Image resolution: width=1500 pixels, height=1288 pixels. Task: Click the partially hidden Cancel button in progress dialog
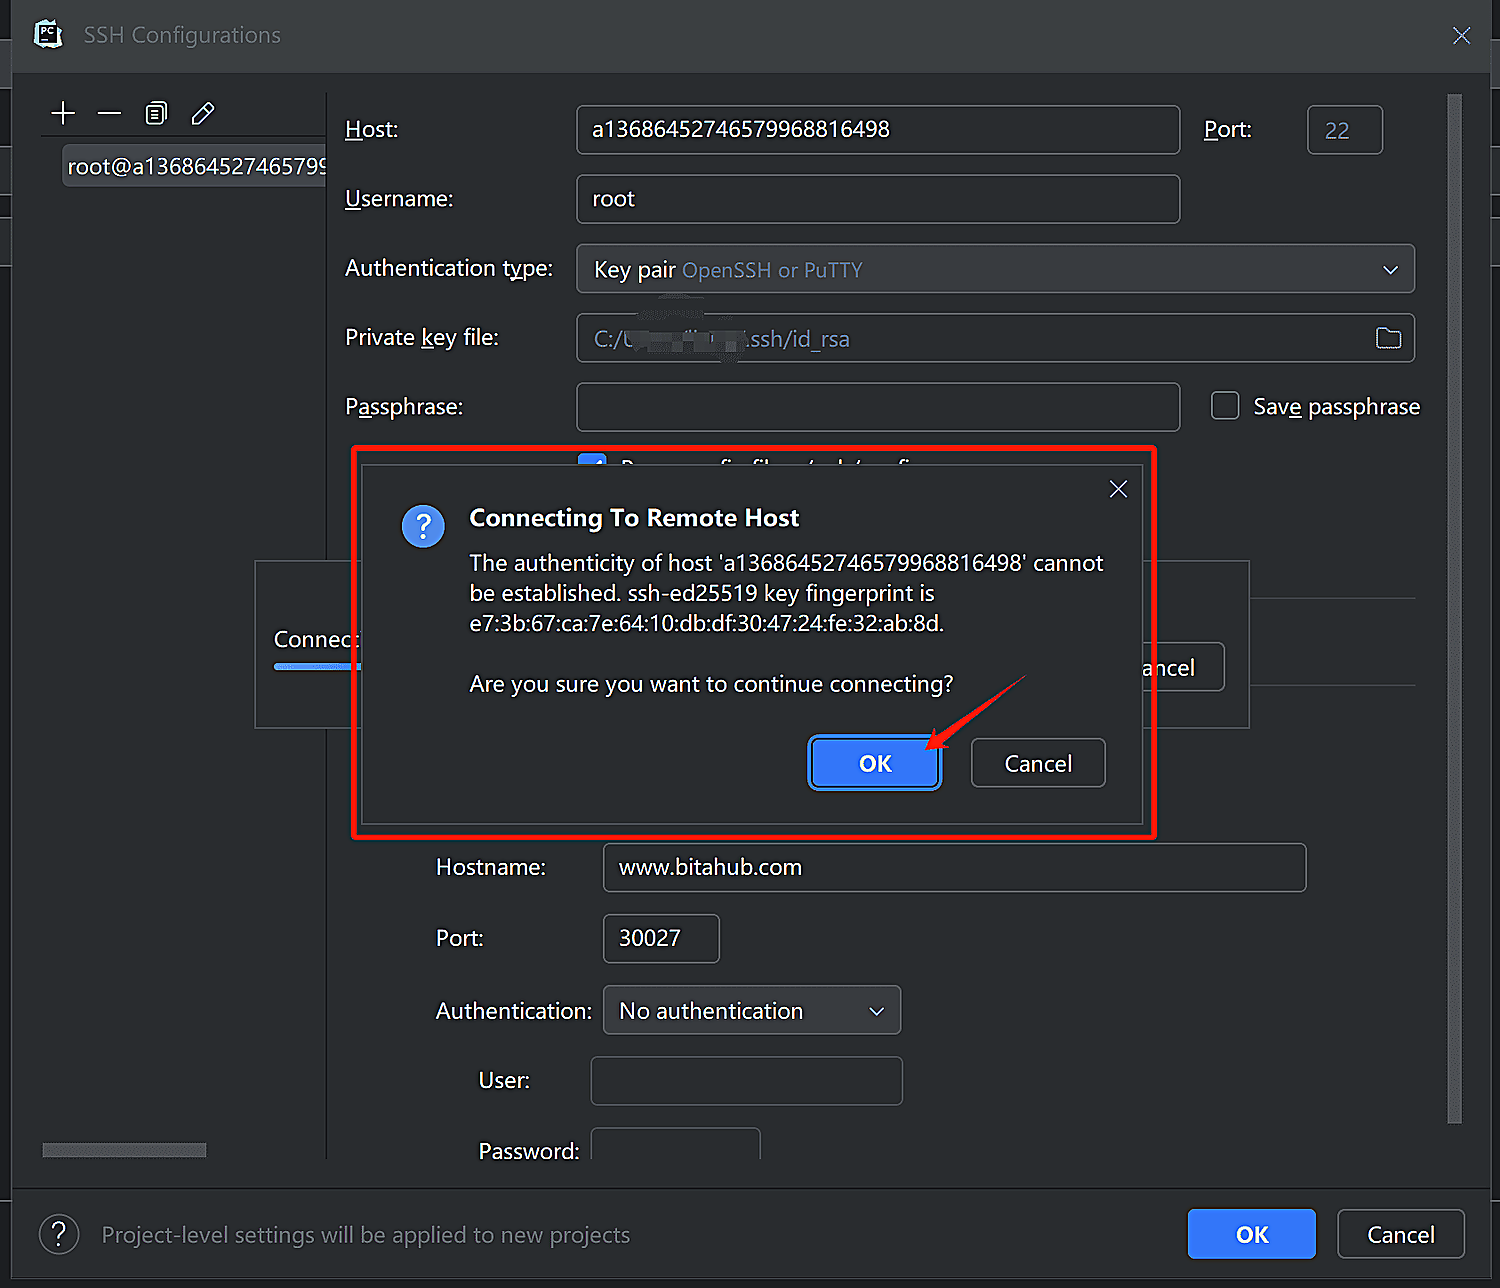click(x=1185, y=667)
